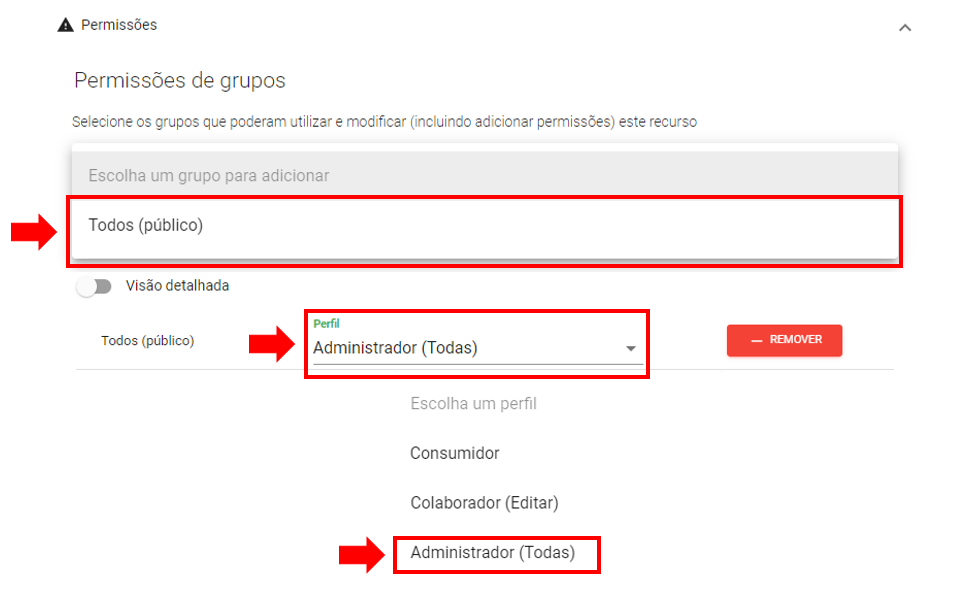Click the Todos (público) label beside Perfil
The image size is (969, 598).
coord(147,341)
